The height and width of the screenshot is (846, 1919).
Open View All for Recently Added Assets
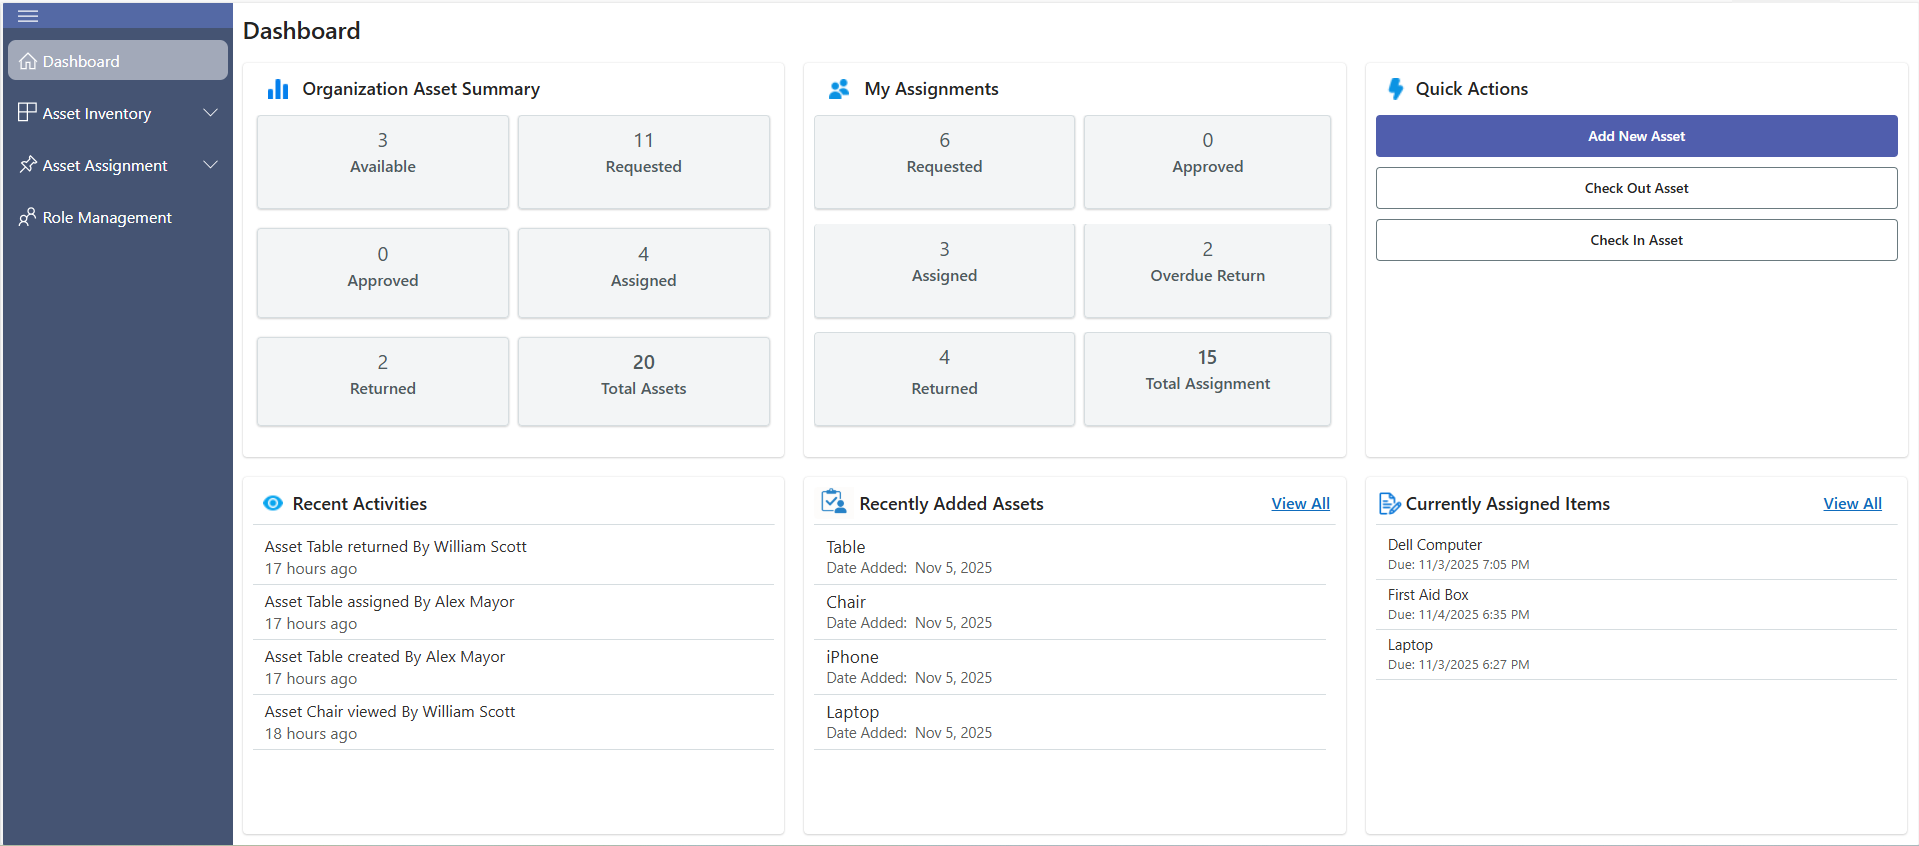pos(1300,504)
